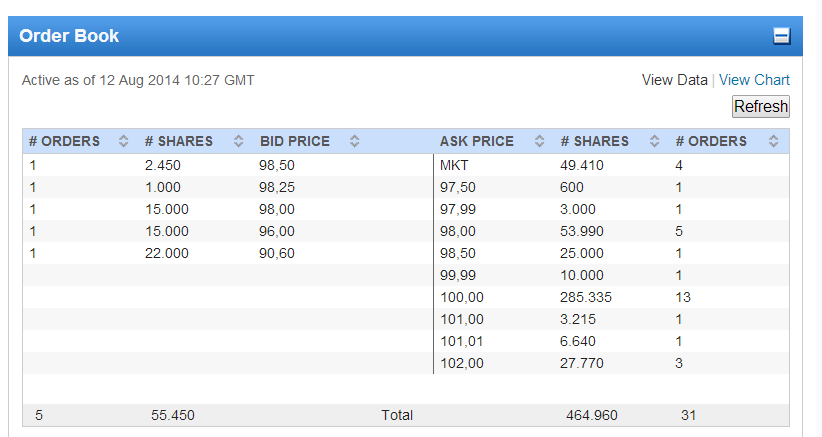The width and height of the screenshot is (822, 437).
Task: Open the View Chart link
Action: [x=754, y=80]
